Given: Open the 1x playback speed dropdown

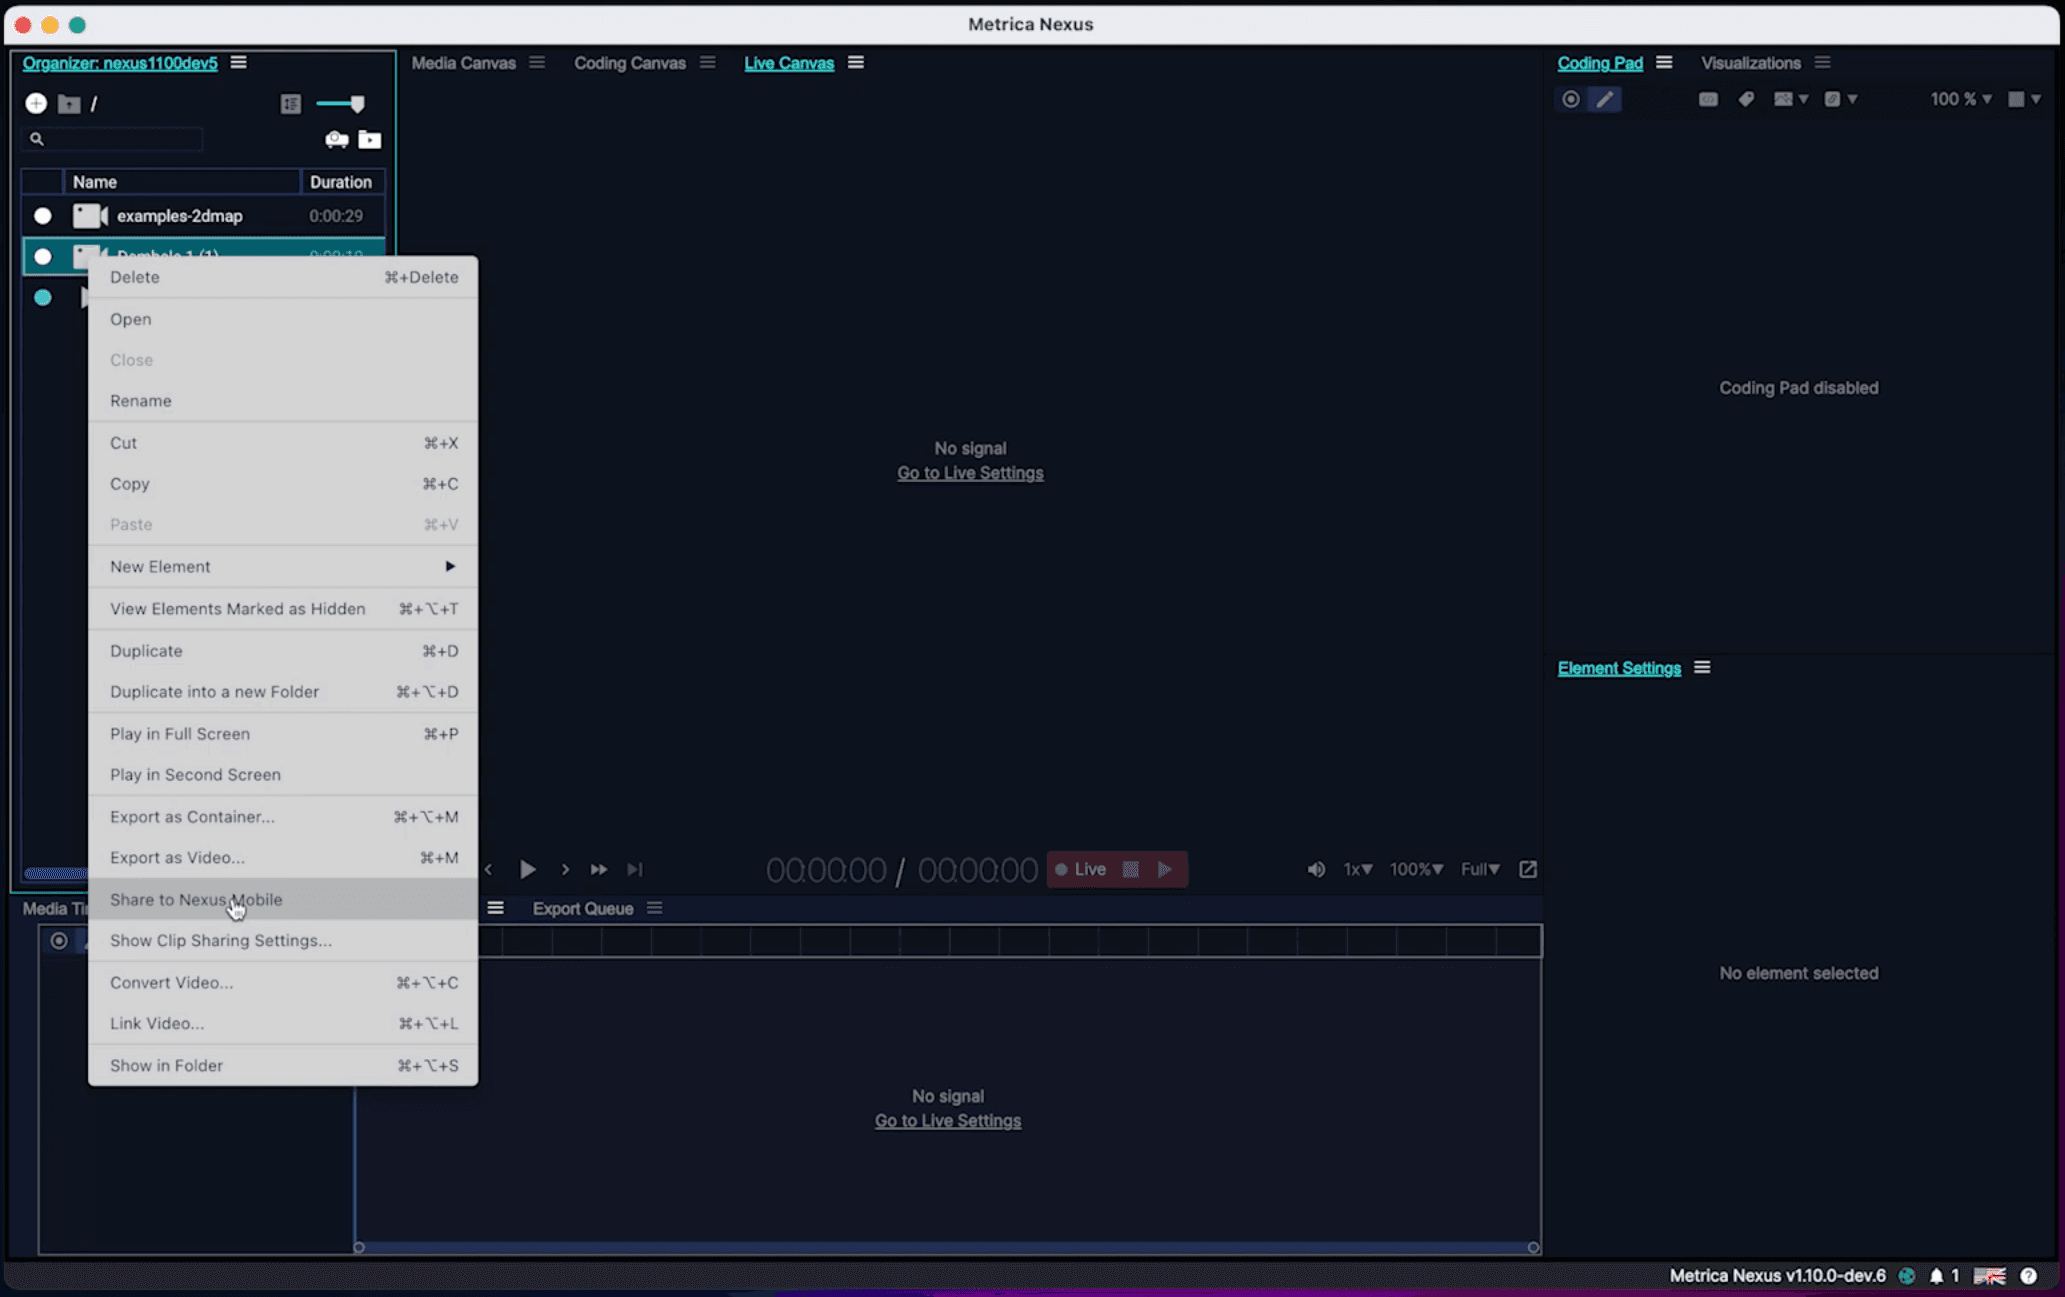Looking at the screenshot, I should (x=1357, y=869).
